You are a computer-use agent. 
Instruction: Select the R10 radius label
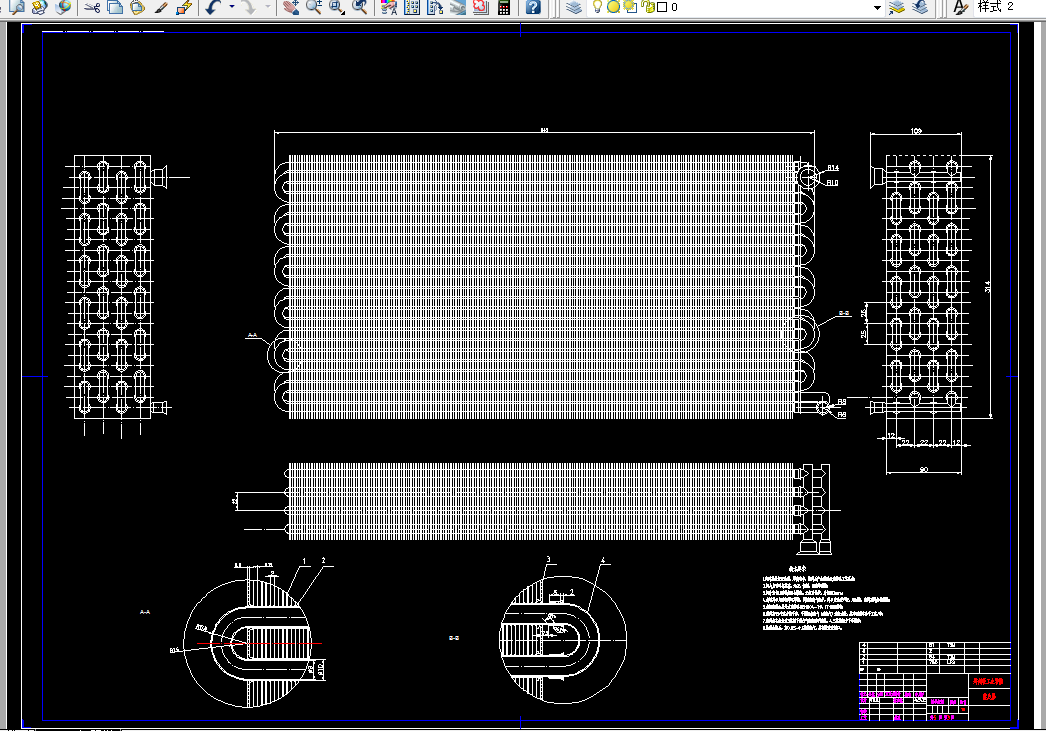832,183
